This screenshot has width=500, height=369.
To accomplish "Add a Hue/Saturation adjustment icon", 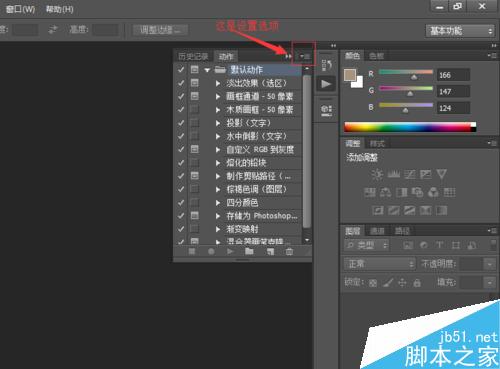I will click(370, 192).
